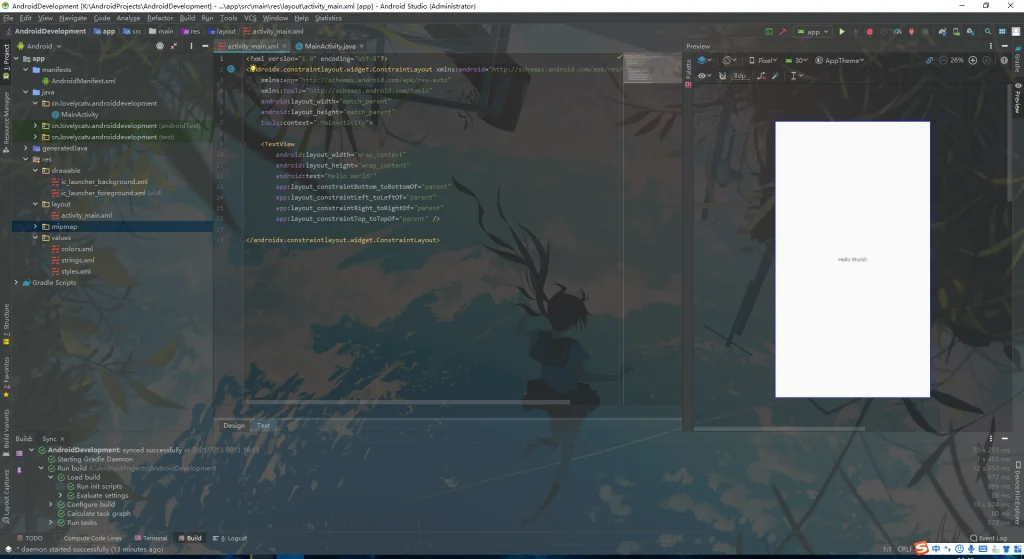Viewport: 1024px width, 559px height.
Task: Collapse all nodes in Project panel
Action: pyautogui.click(x=174, y=46)
